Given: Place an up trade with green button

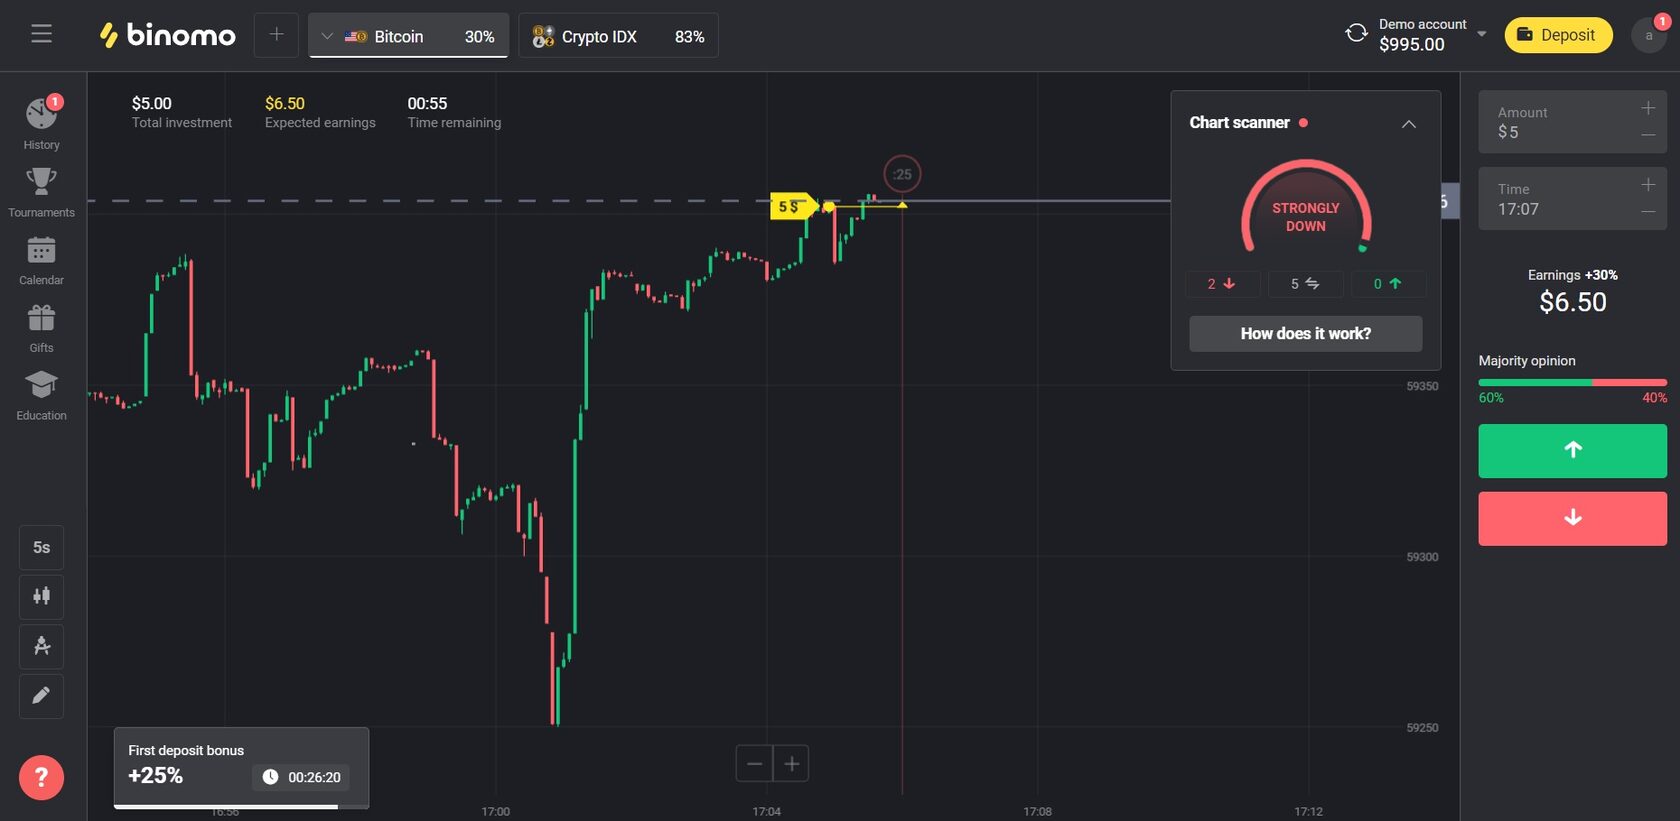Looking at the screenshot, I should coord(1572,451).
